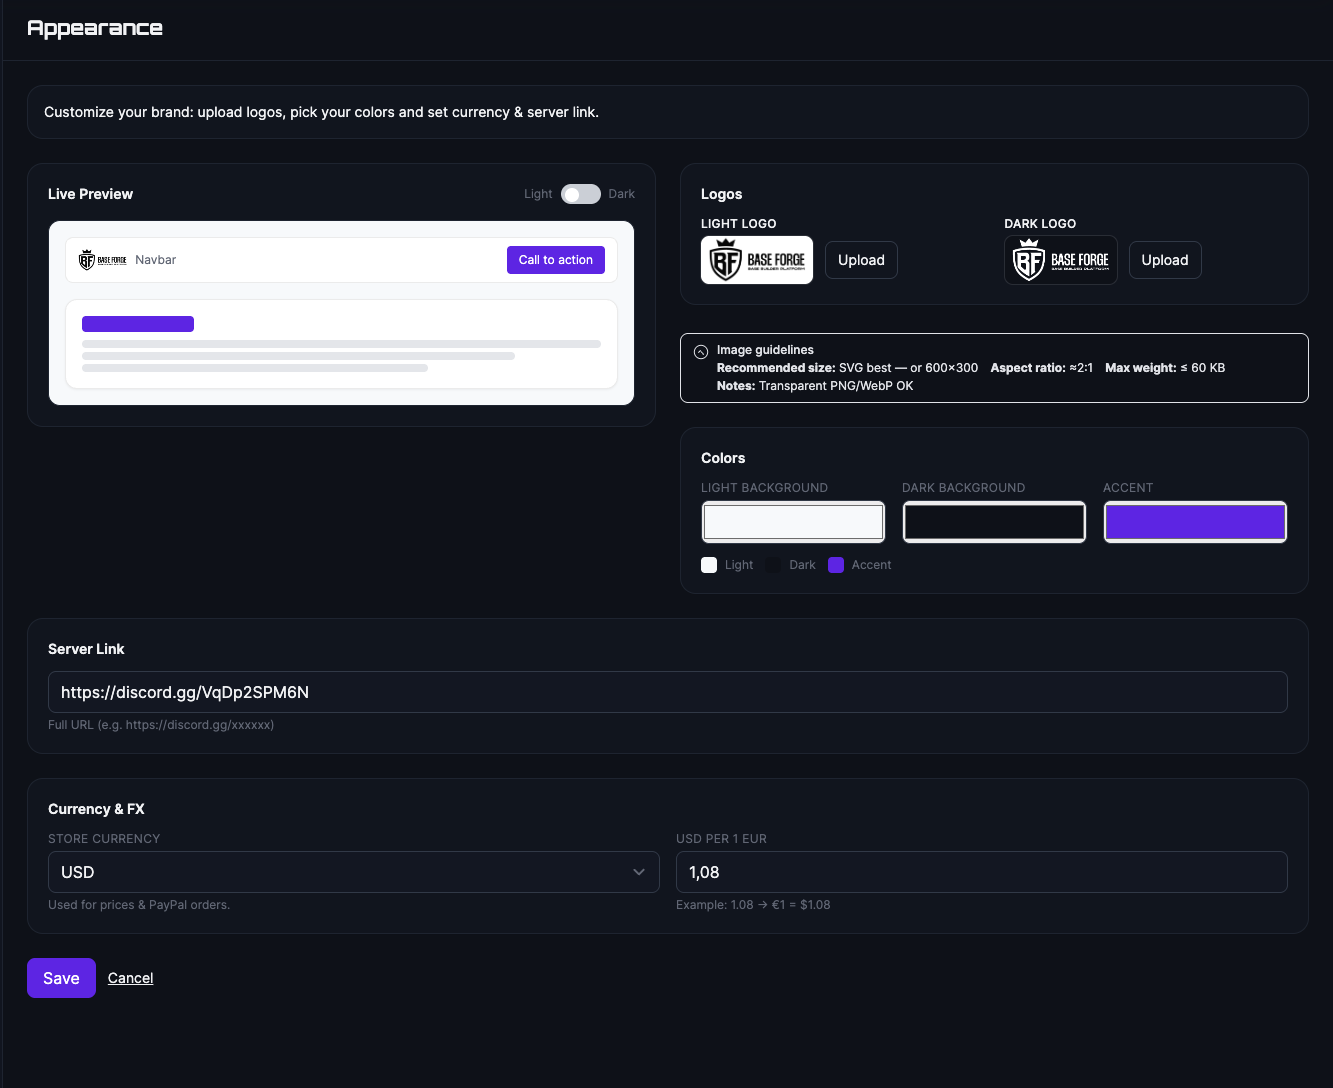Click the 'Logos' heading
This screenshot has width=1333, height=1088.
[722, 194]
